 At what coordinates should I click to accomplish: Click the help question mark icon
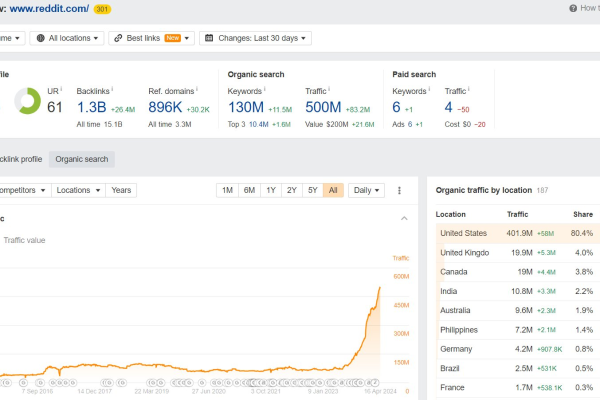(573, 8)
